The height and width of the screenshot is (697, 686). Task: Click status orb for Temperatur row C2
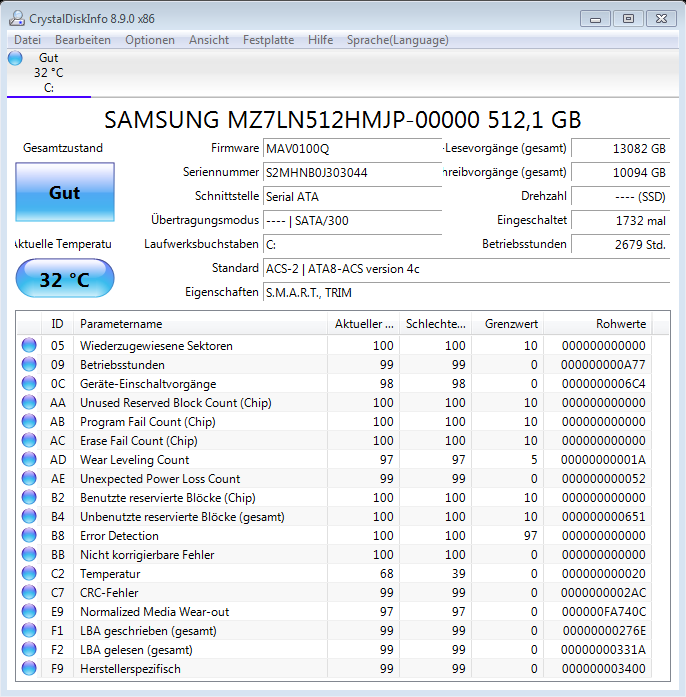tap(29, 573)
